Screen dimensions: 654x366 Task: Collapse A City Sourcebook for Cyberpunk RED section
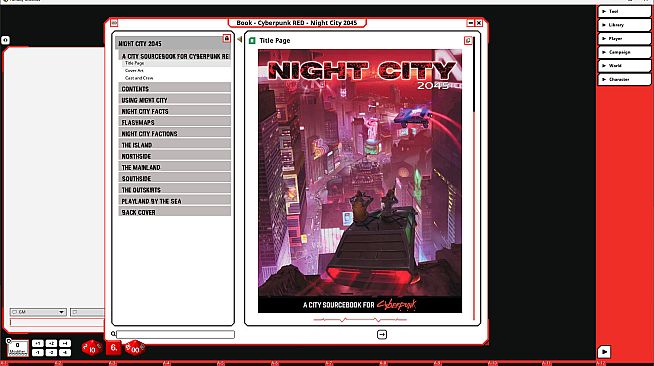[x=175, y=56]
